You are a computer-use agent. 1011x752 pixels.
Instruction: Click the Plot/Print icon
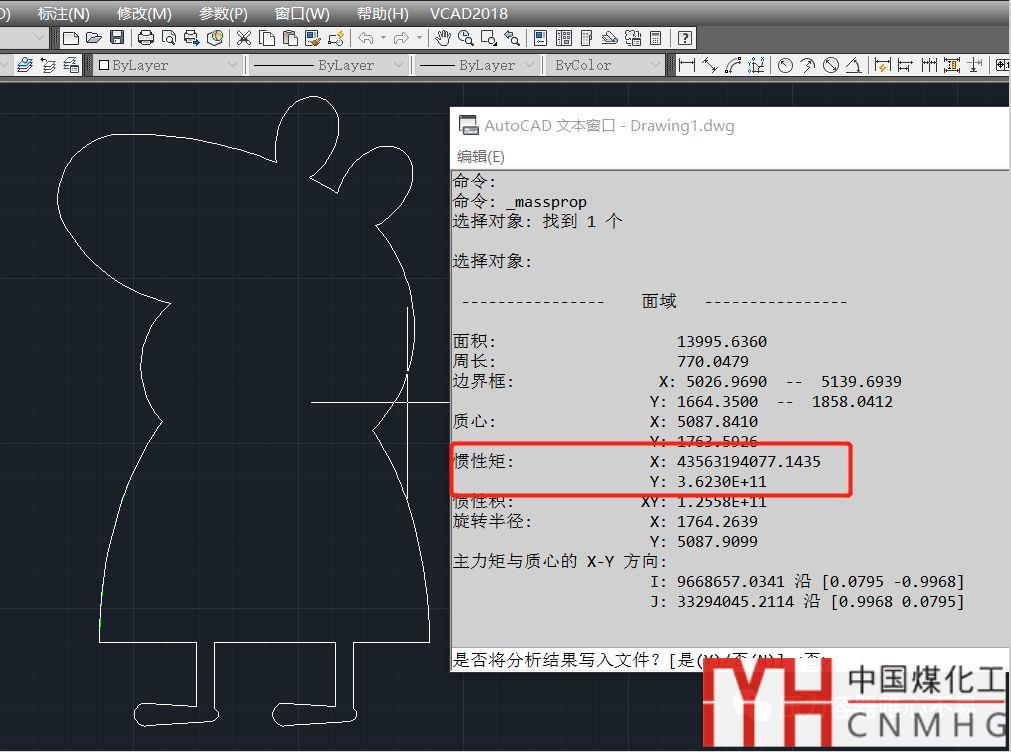coord(146,38)
